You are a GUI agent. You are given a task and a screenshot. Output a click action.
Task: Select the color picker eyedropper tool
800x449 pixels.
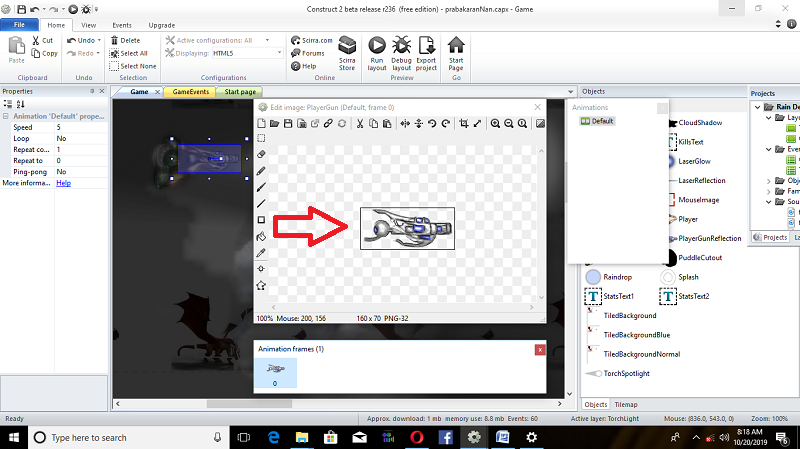coord(261,253)
